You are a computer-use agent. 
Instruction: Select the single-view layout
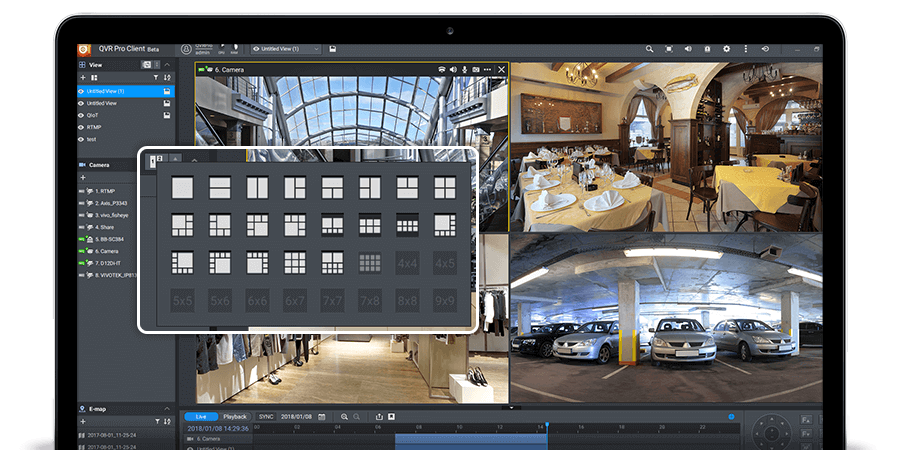(182, 188)
